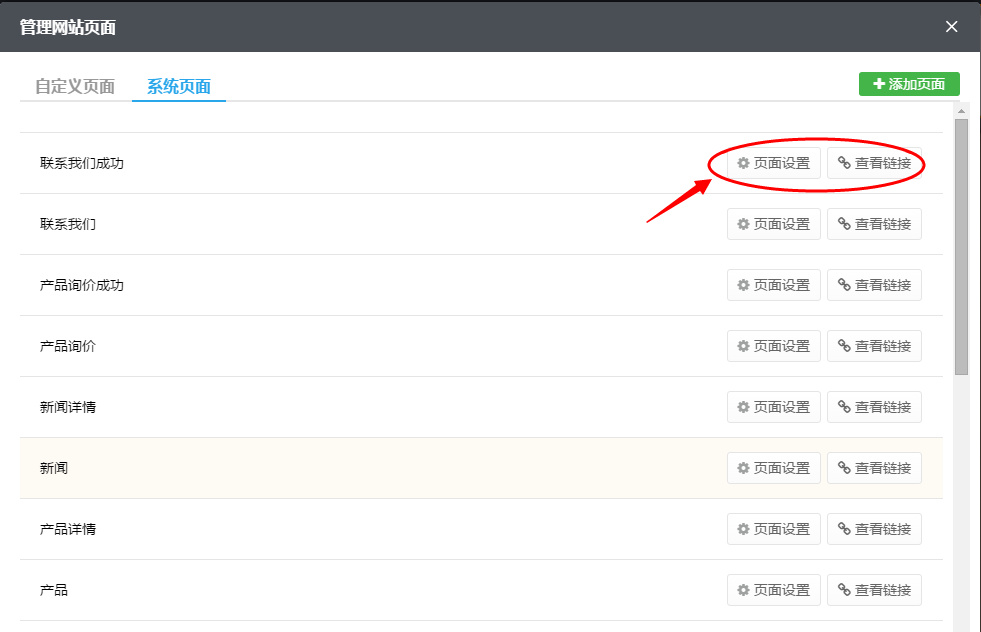The image size is (981, 632).
Task: Click gear icon in 产品询价成功 row
Action: (743, 285)
